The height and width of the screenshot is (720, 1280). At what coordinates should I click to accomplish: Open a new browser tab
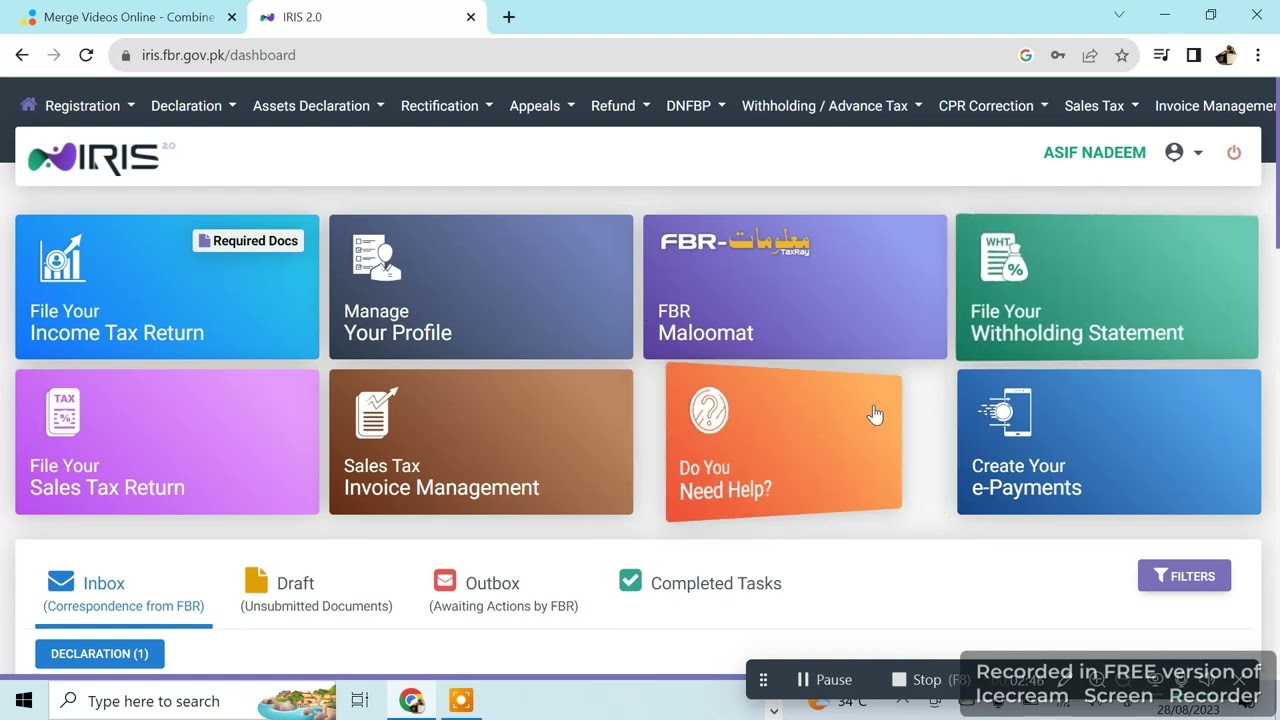point(508,17)
